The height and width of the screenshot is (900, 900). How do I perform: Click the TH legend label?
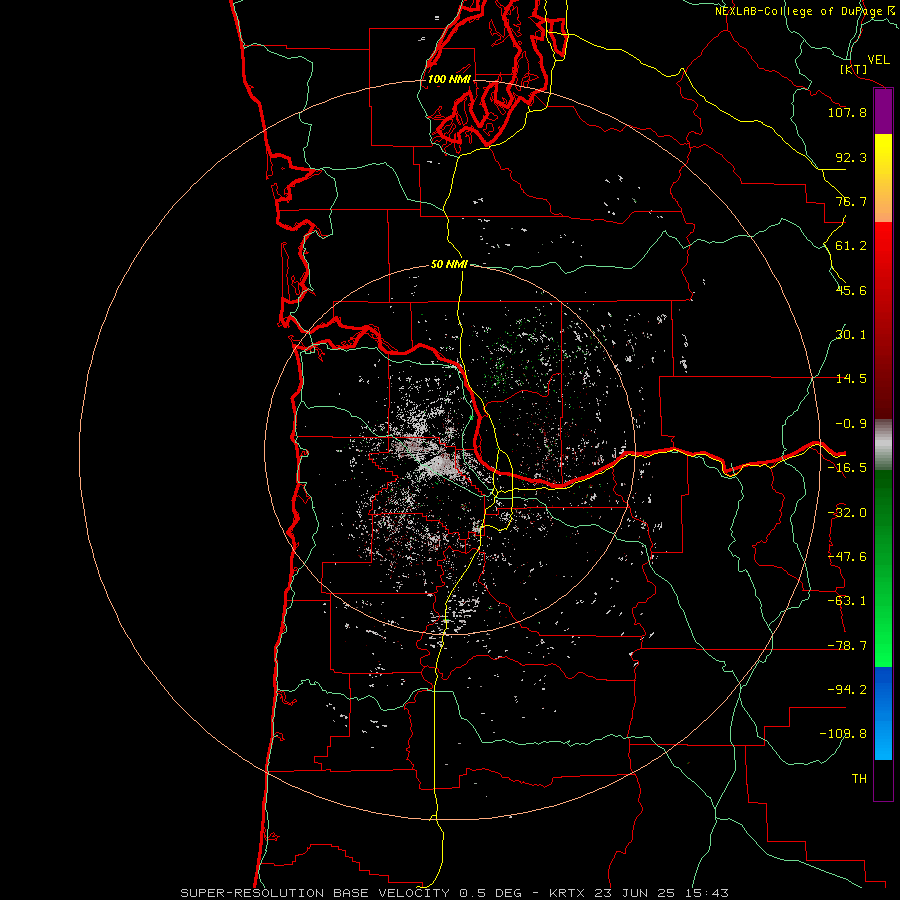click(x=859, y=778)
